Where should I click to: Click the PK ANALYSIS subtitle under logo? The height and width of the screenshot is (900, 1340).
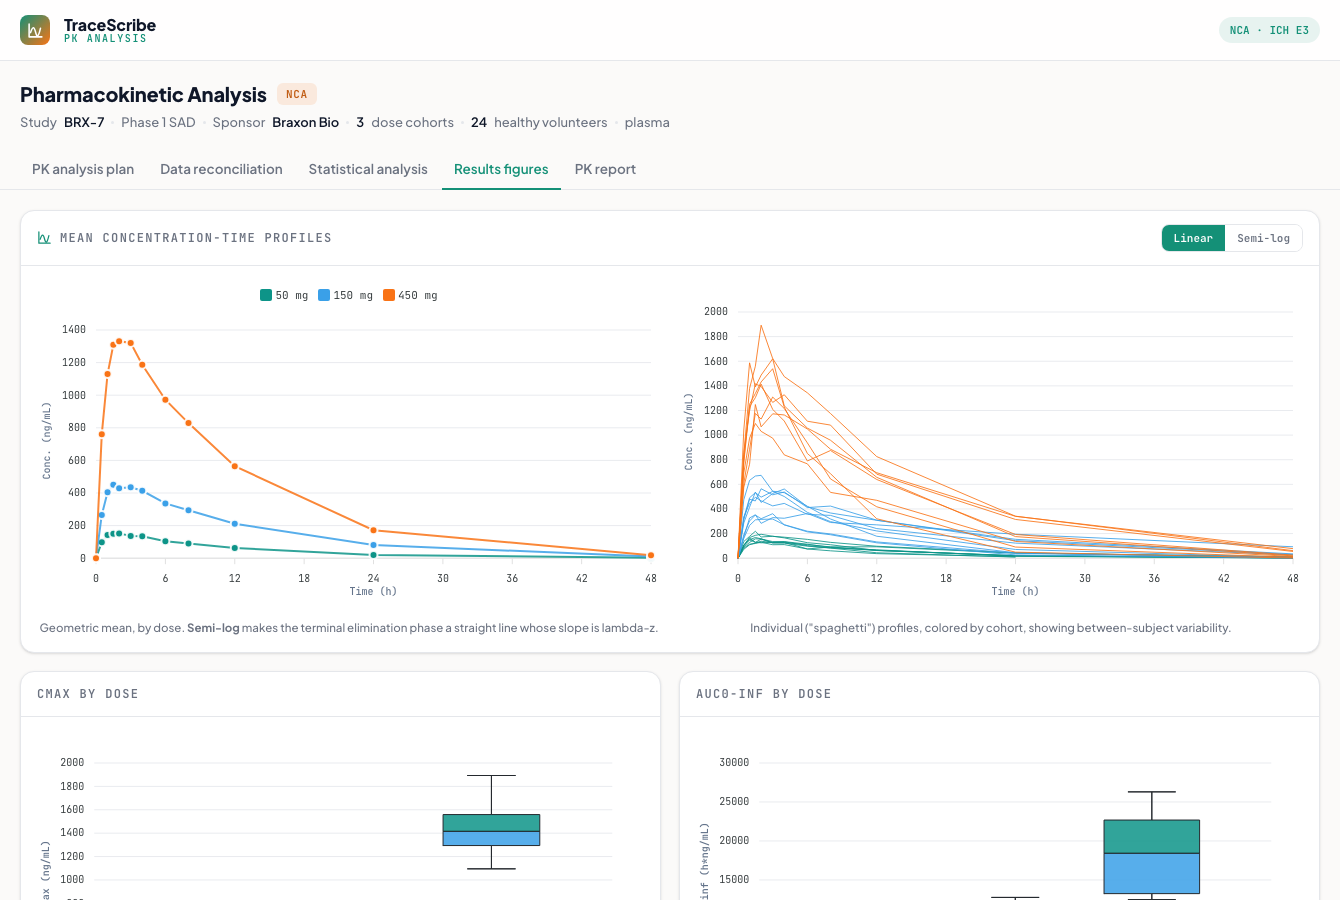(x=105, y=39)
